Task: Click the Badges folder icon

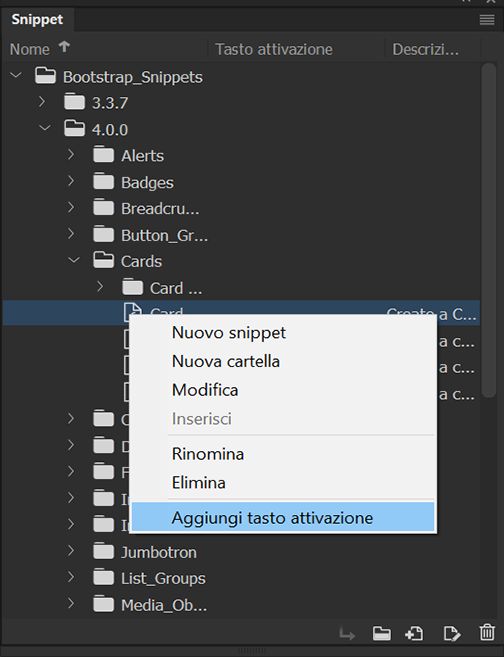Action: [103, 181]
